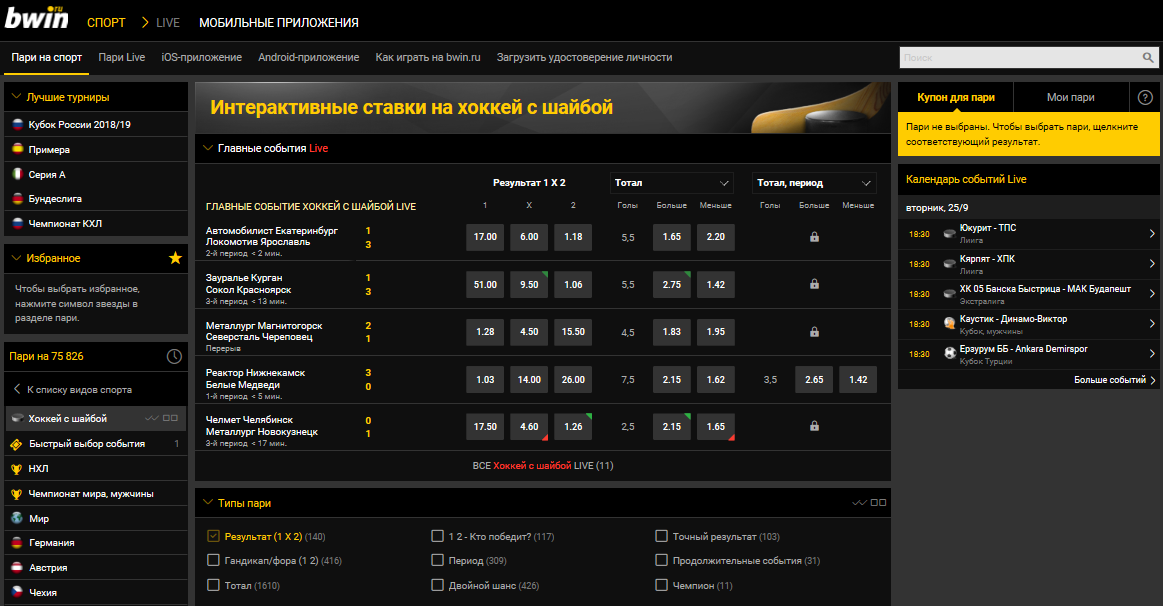
Task: Click the globe icon next to Мир
Action: (x=17, y=518)
